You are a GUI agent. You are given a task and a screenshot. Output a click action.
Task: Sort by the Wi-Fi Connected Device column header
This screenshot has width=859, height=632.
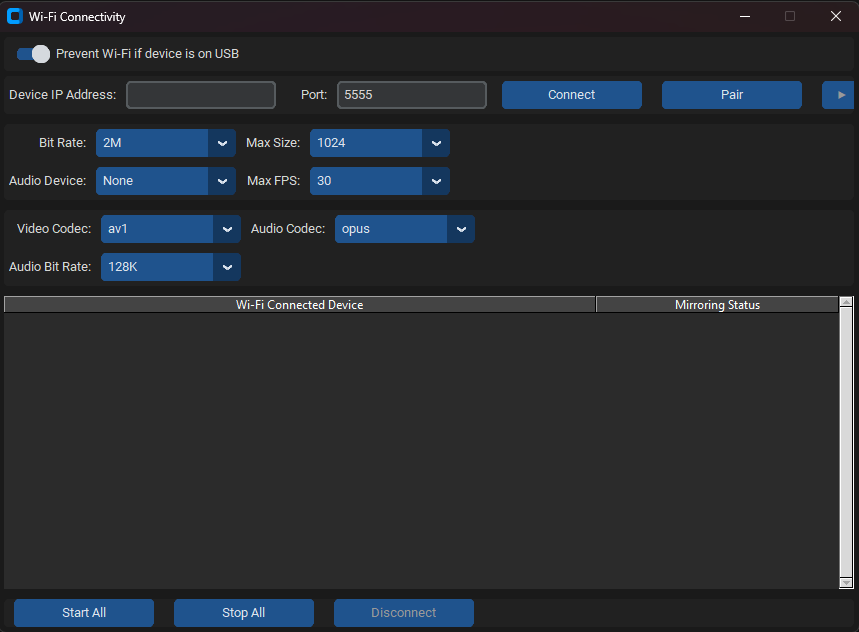pyautogui.click(x=300, y=304)
